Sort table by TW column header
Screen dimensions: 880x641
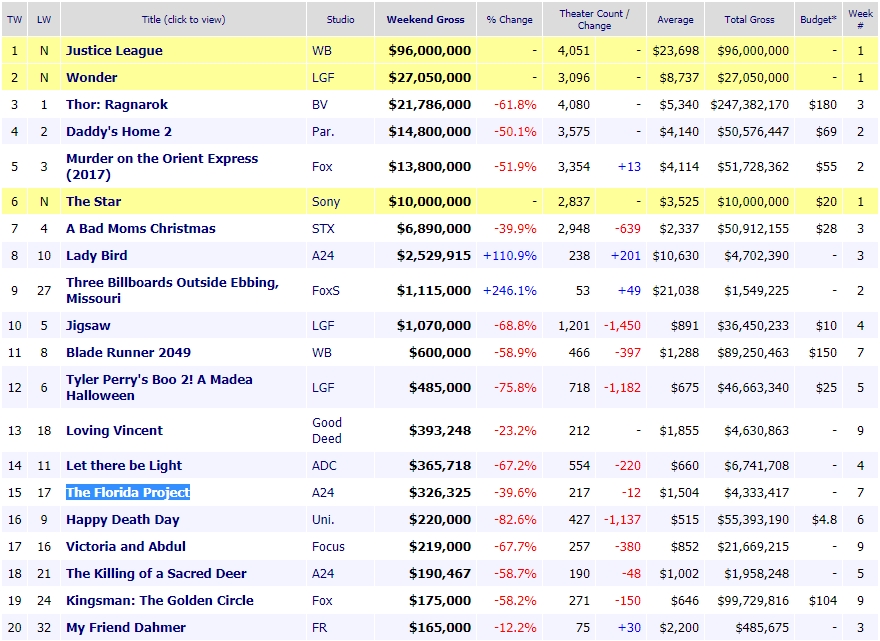15,20
